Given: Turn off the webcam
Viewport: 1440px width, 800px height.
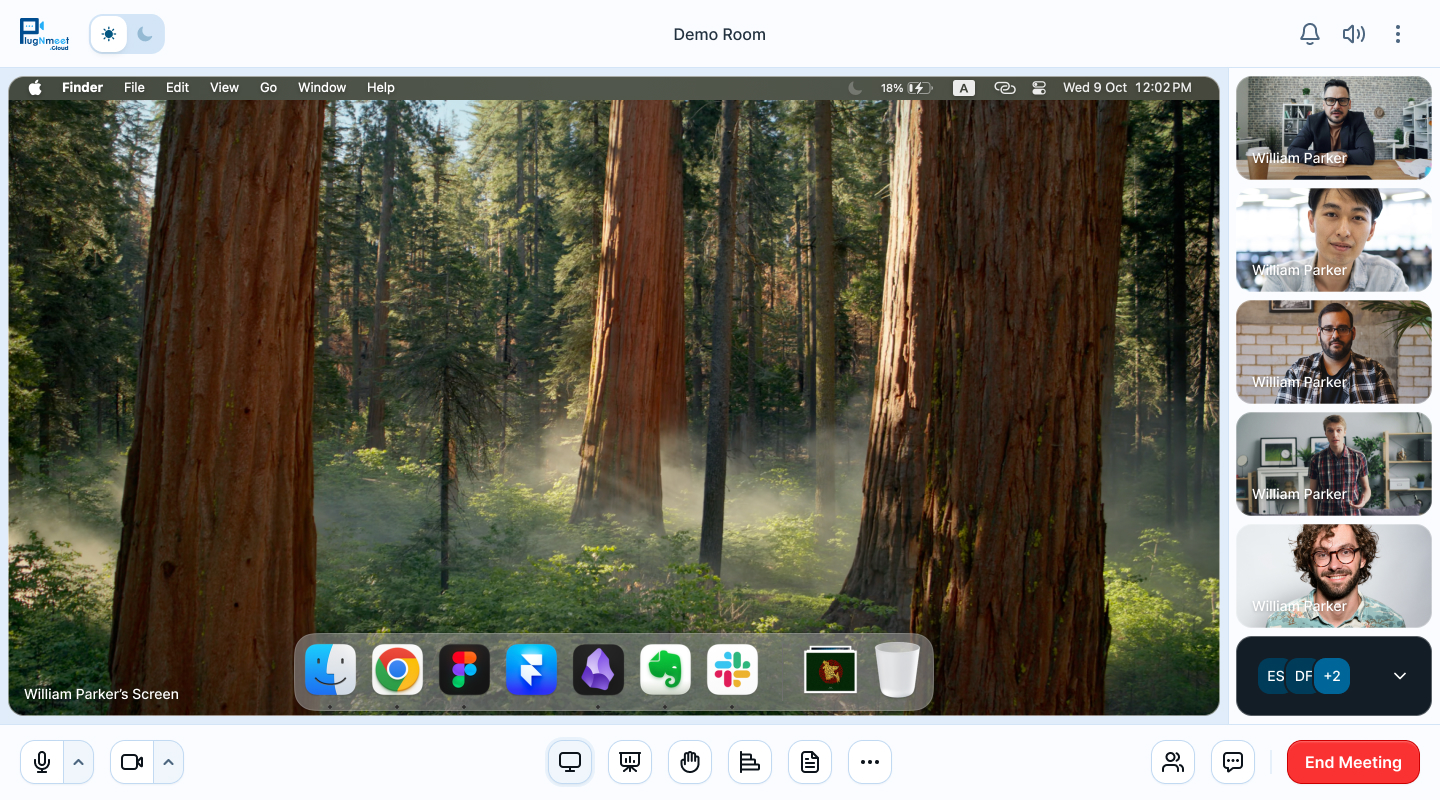Looking at the screenshot, I should (x=131, y=761).
